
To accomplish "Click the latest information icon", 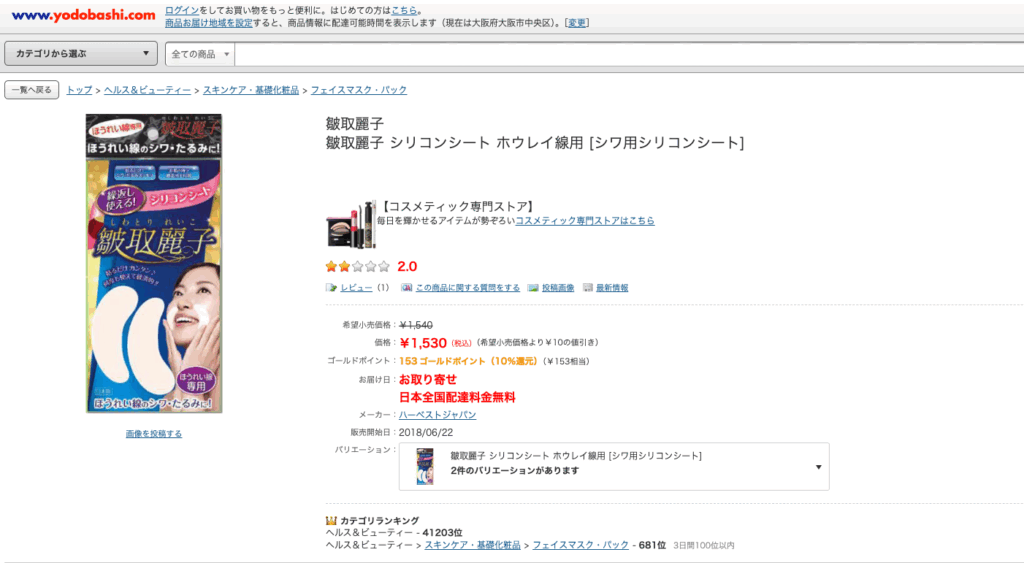I will click(588, 287).
